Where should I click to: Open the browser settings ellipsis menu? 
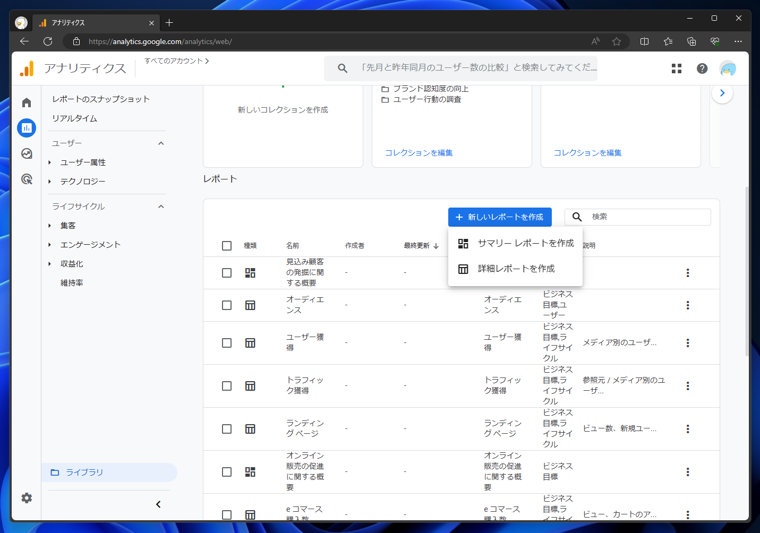738,42
